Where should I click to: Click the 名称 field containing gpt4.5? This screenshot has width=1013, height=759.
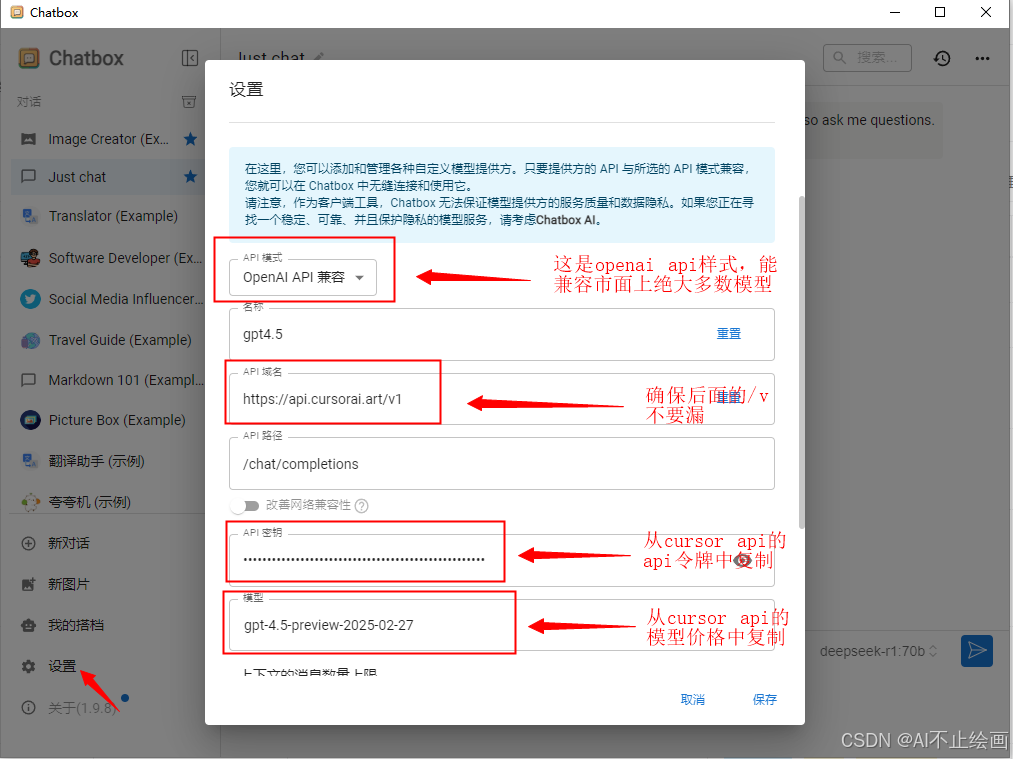501,334
